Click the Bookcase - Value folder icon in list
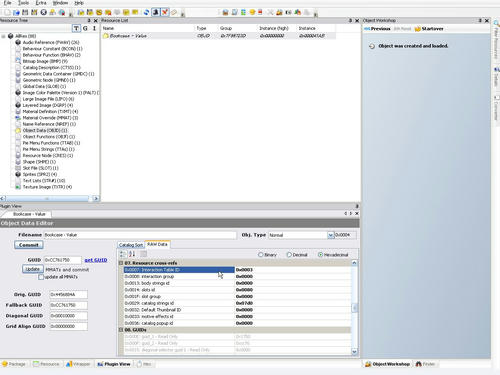 pos(106,36)
